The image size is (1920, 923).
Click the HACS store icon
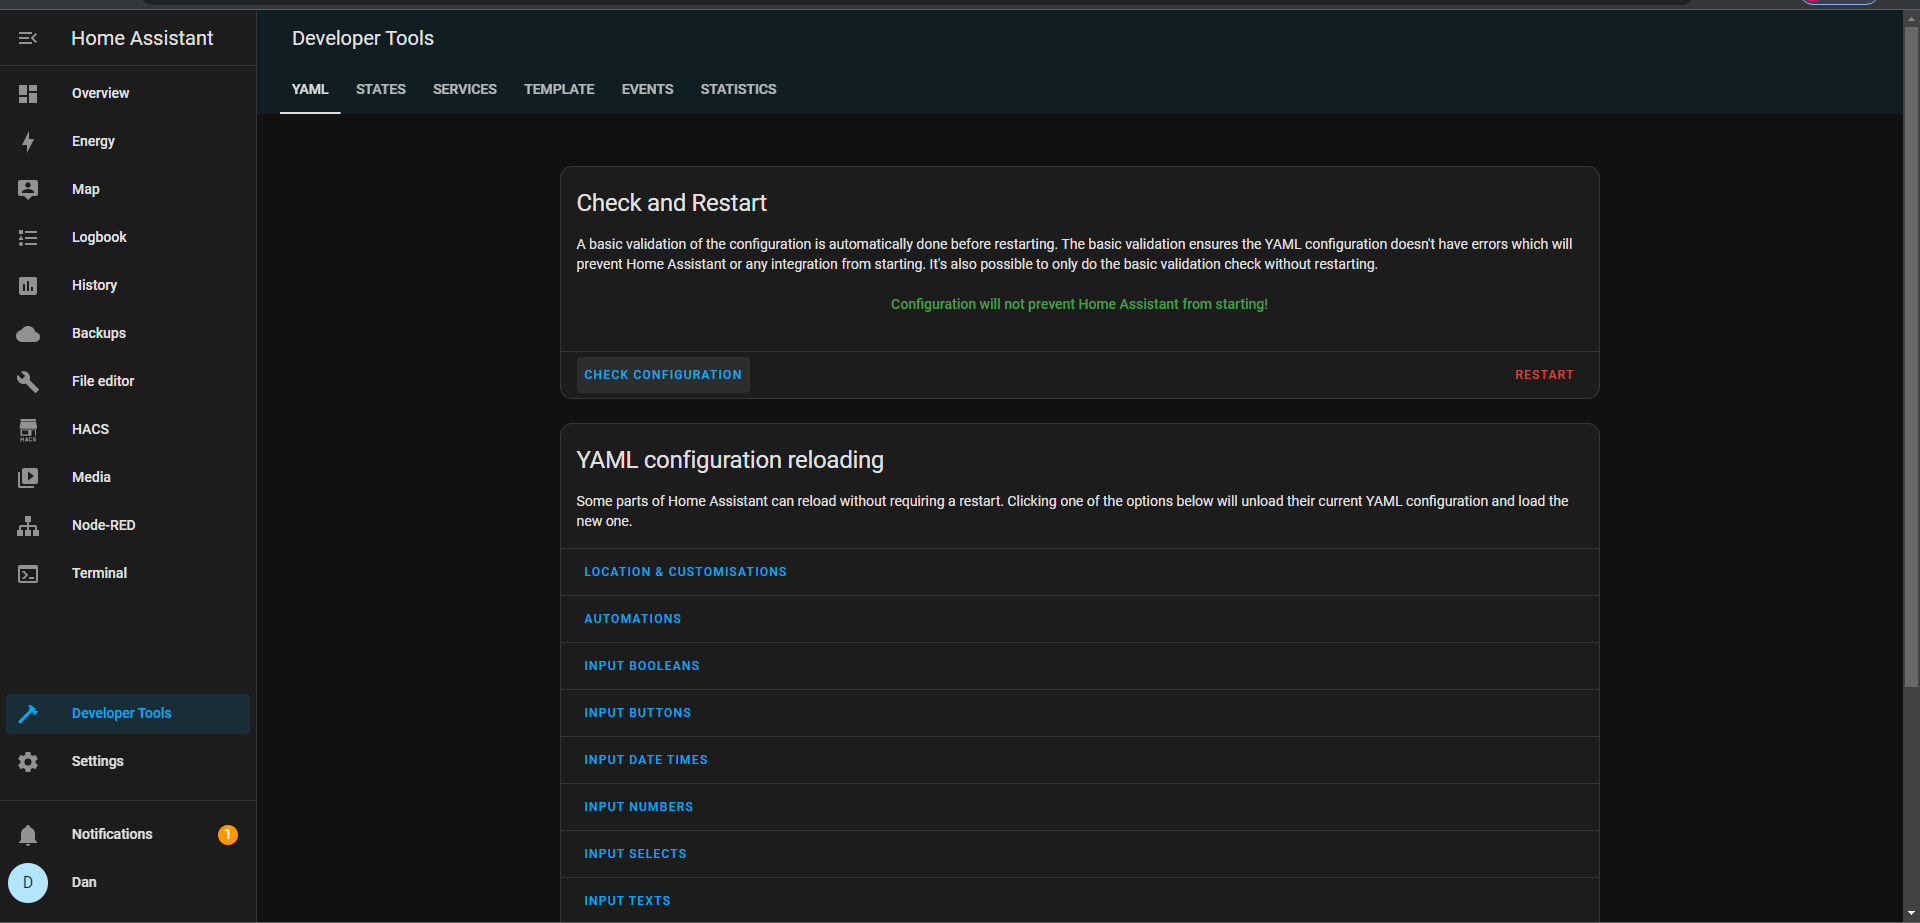pos(28,429)
